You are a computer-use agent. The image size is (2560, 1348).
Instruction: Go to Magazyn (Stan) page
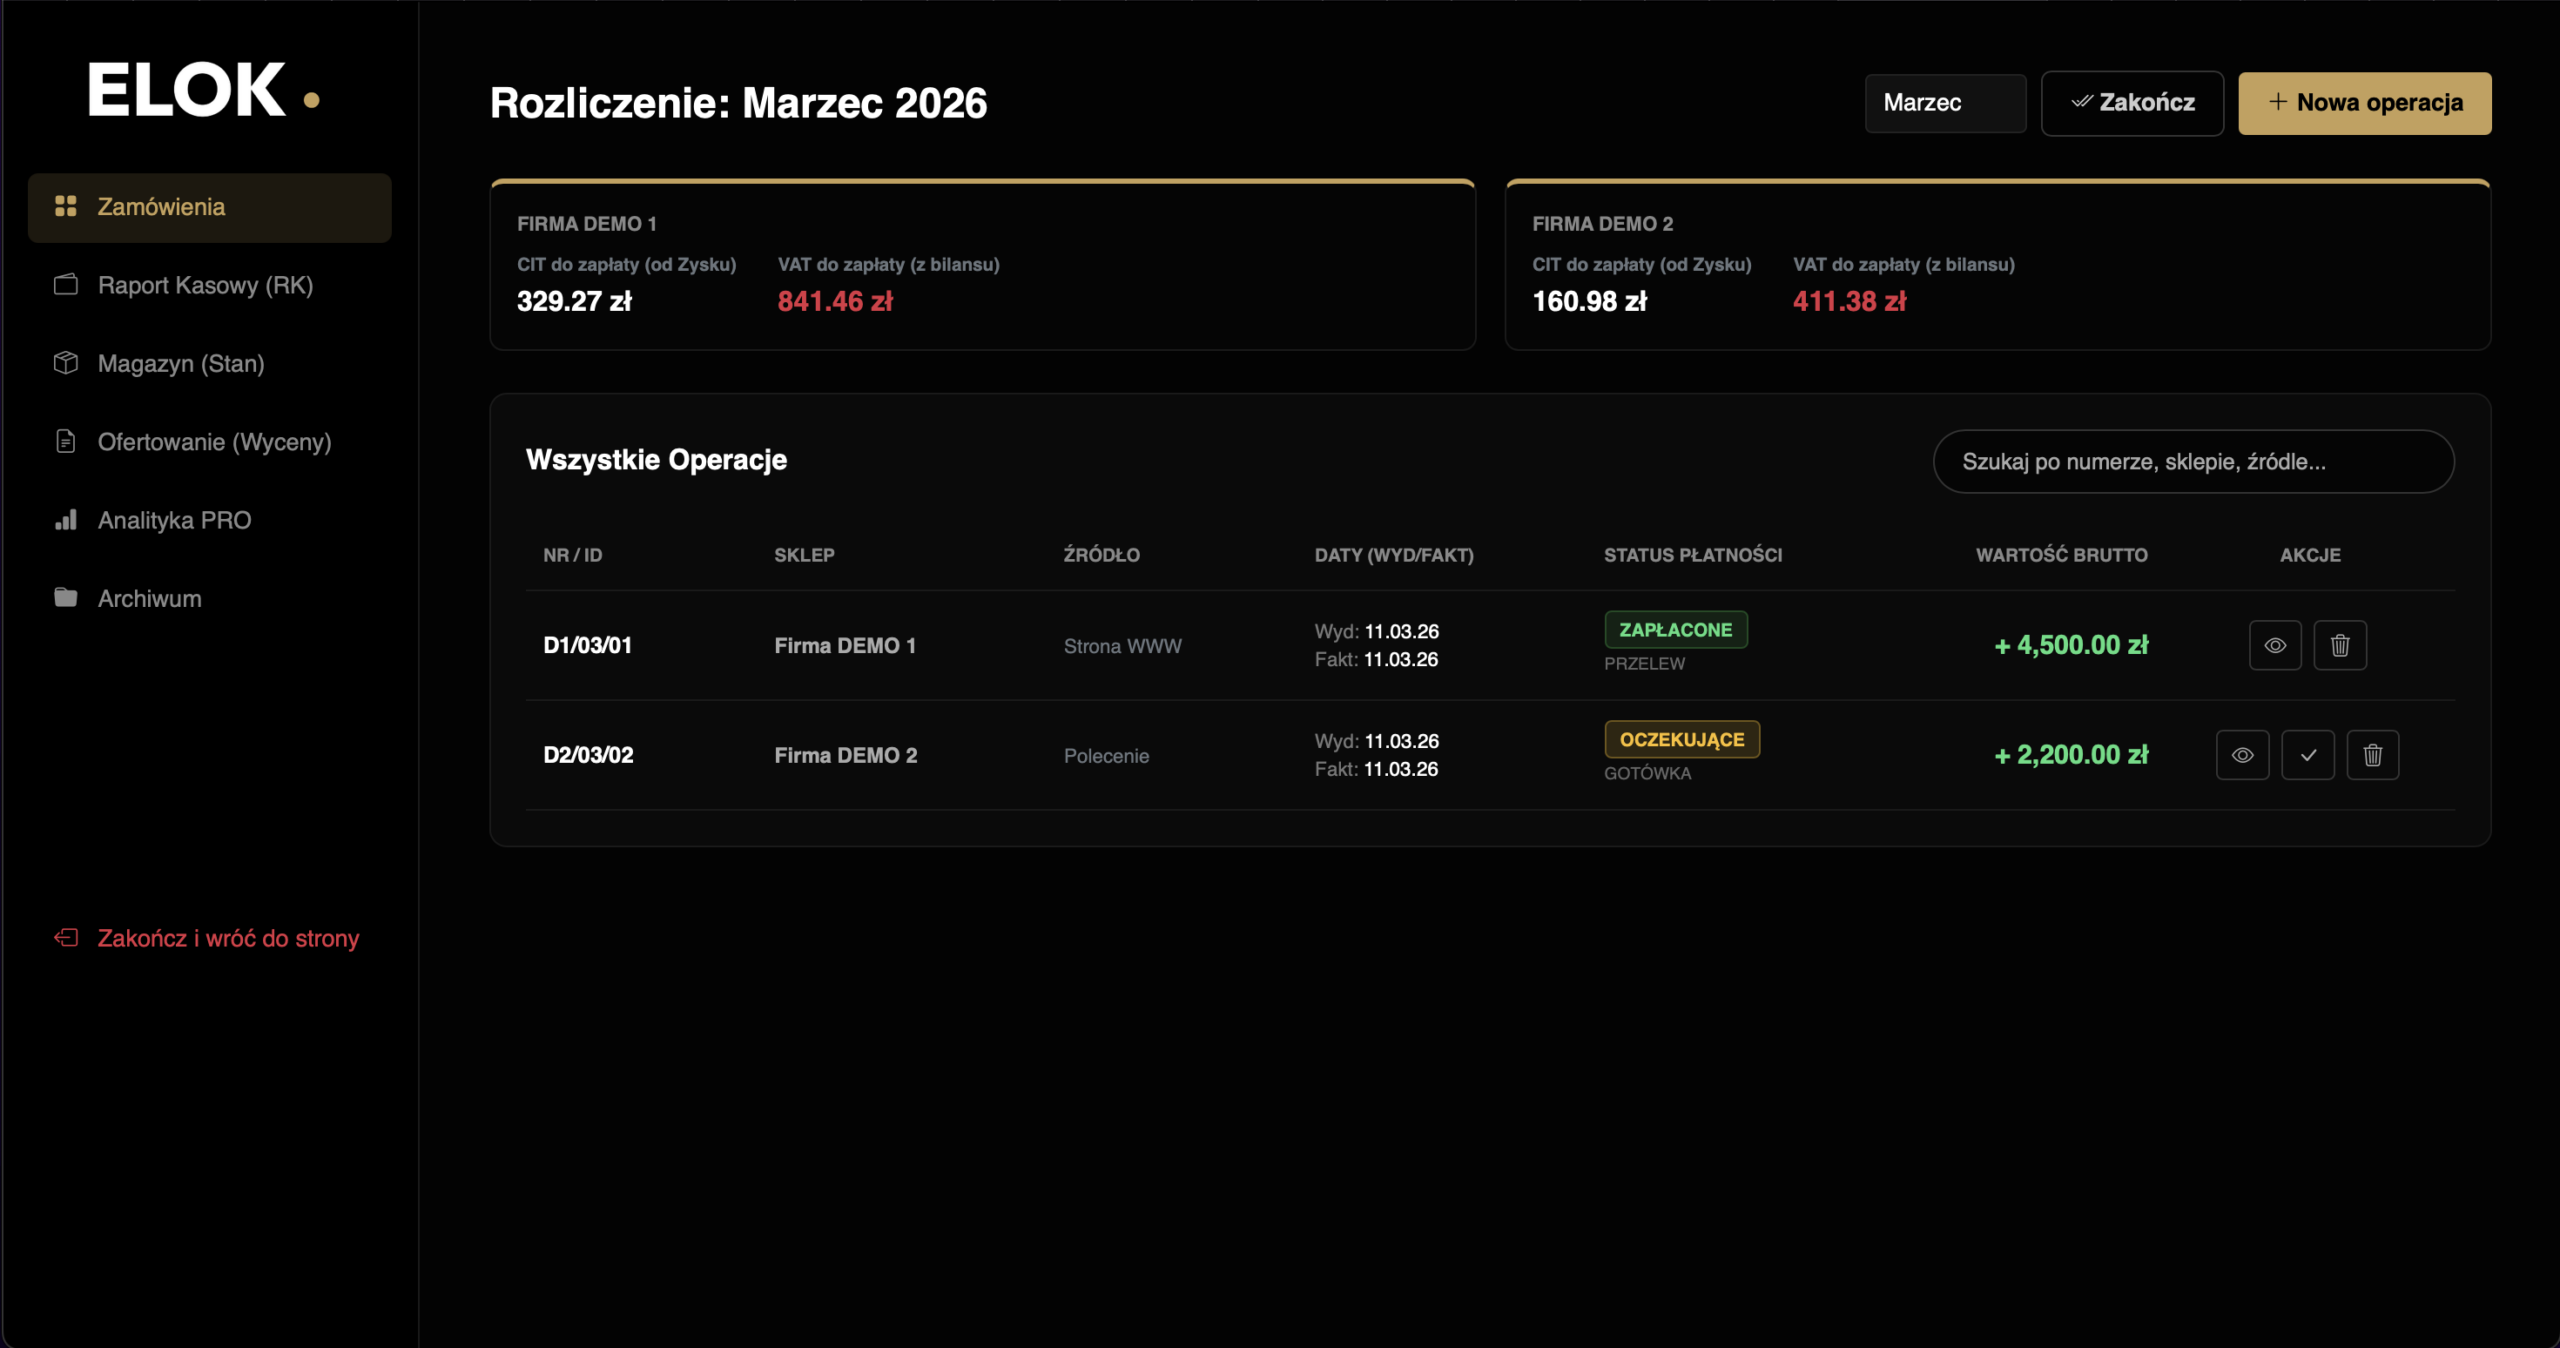point(181,363)
